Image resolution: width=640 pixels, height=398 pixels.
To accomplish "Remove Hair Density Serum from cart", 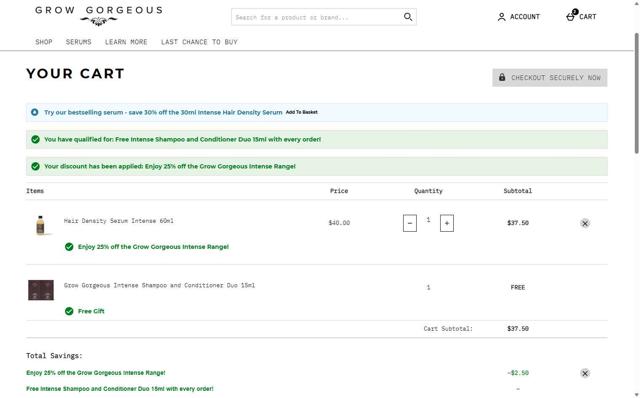I will coord(584,223).
